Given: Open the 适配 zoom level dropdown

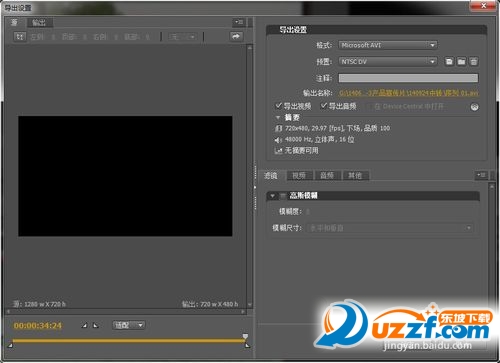Looking at the screenshot, I should point(129,325).
